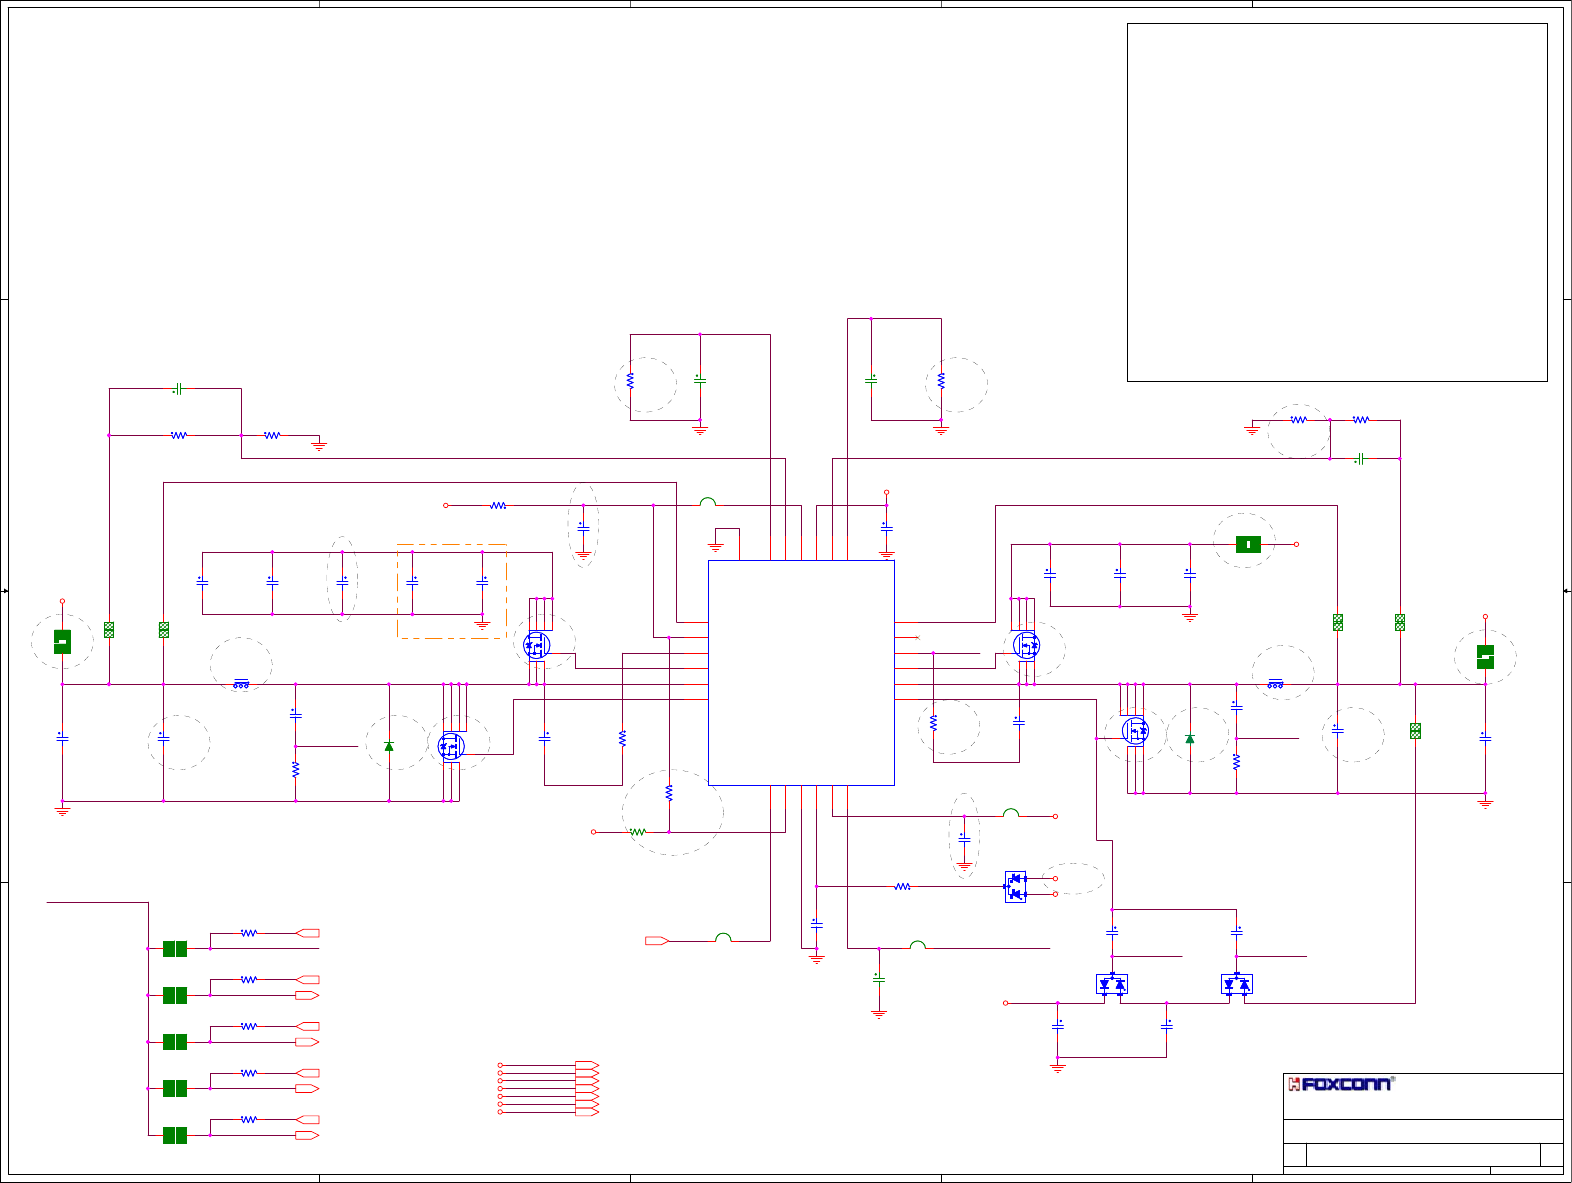Viewport: 1572px width, 1183px height.
Task: Click the lone off-page connector below the IC
Action: point(657,941)
